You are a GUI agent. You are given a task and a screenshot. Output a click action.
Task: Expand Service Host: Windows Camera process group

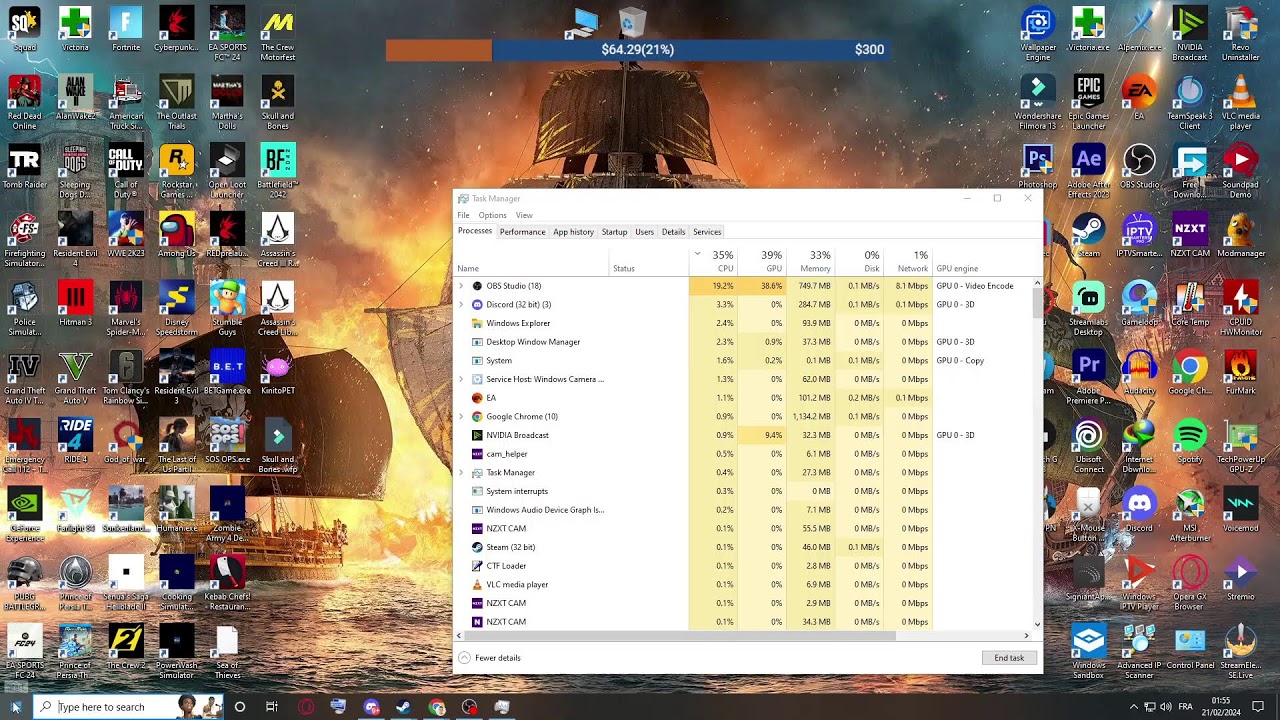[461, 379]
